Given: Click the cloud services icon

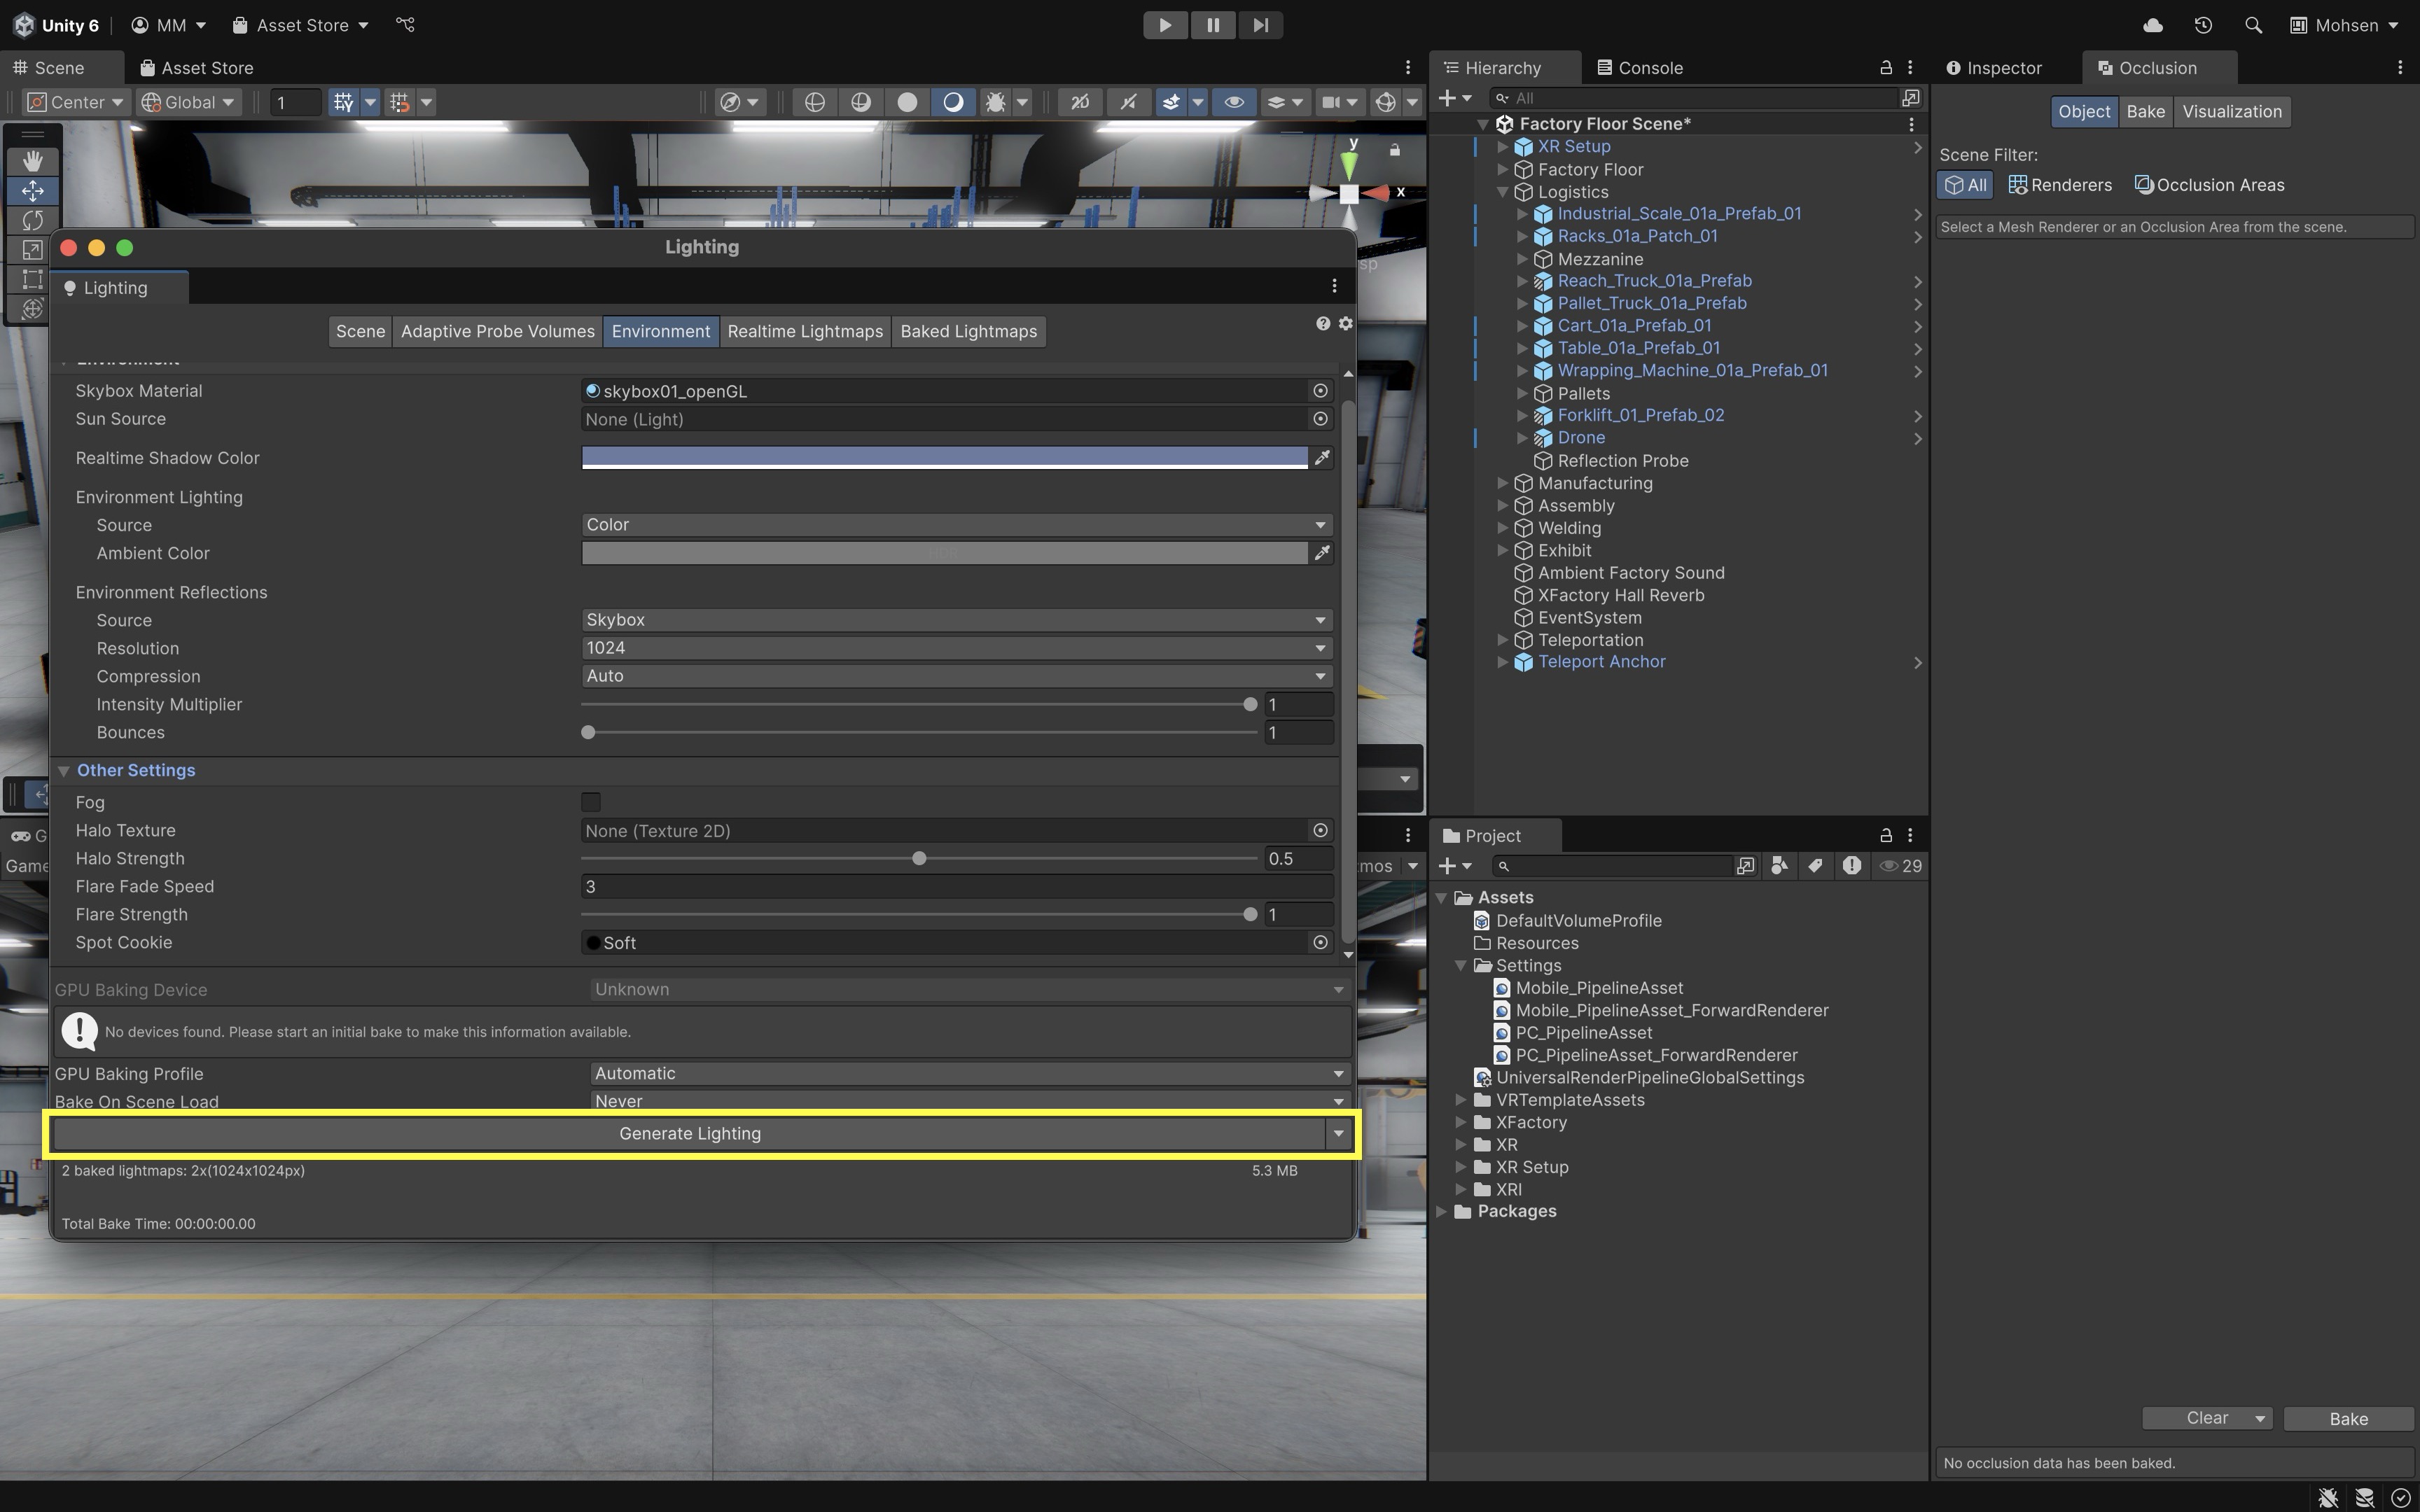Looking at the screenshot, I should [x=2153, y=25].
